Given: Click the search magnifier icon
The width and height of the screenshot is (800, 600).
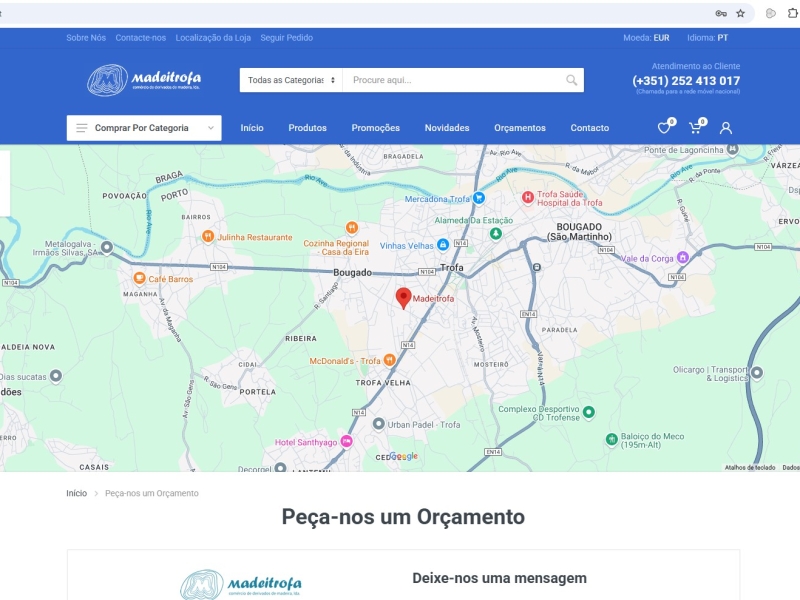Looking at the screenshot, I should [571, 80].
